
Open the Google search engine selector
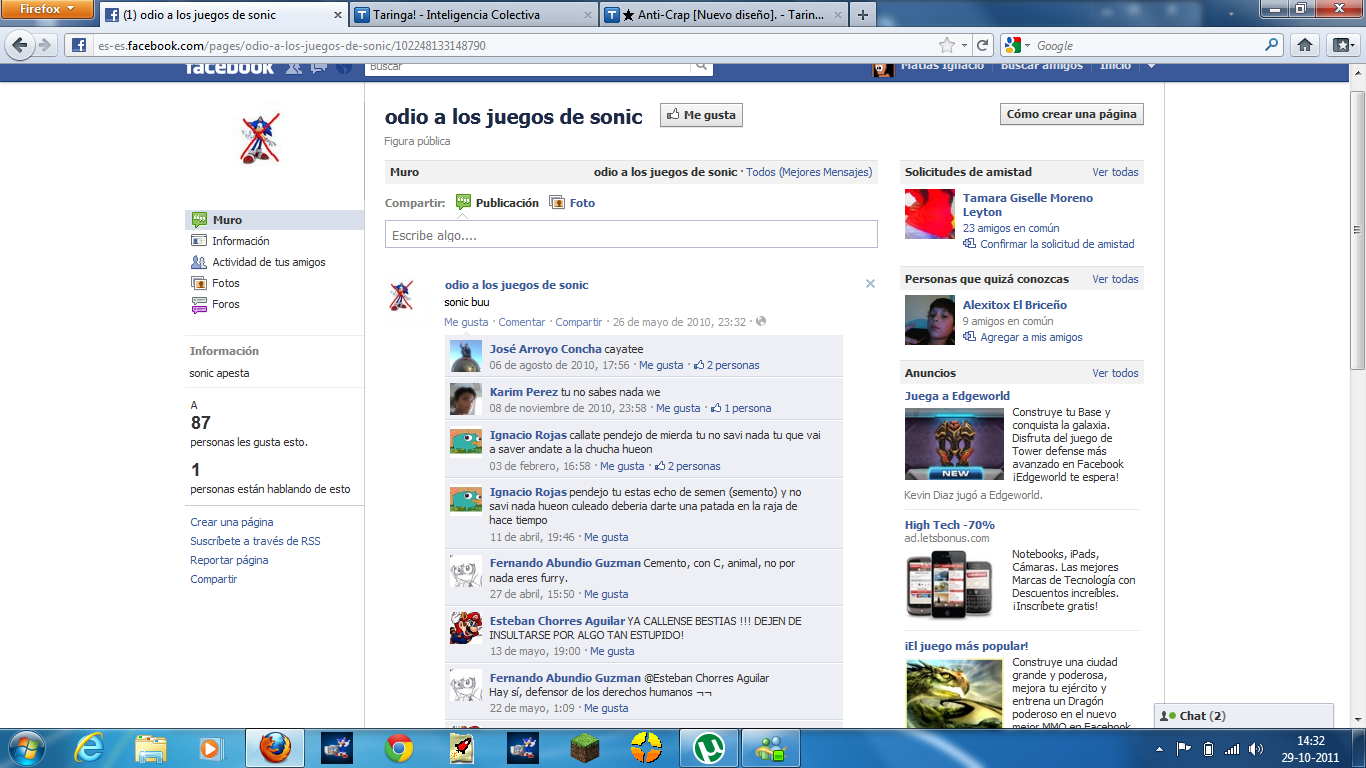point(1018,45)
